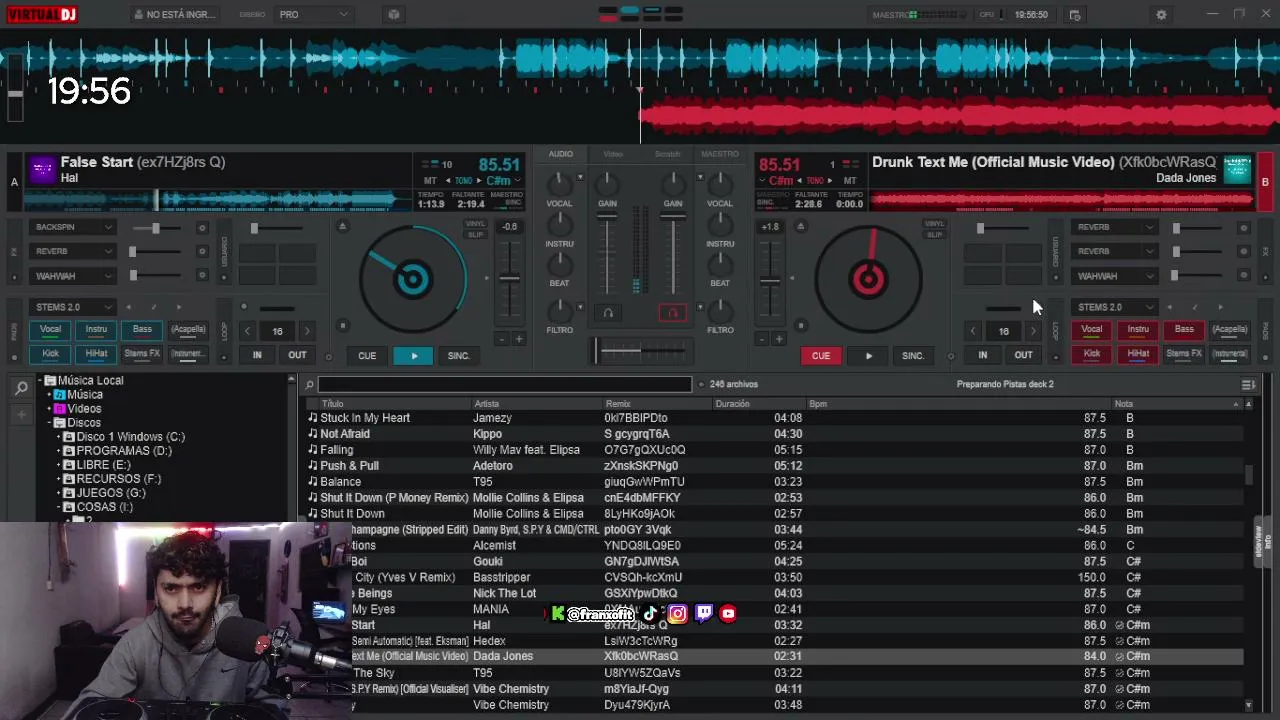Toggle the Bass stem pad on deck A
Image resolution: width=1280 pixels, height=720 pixels.
(x=142, y=329)
